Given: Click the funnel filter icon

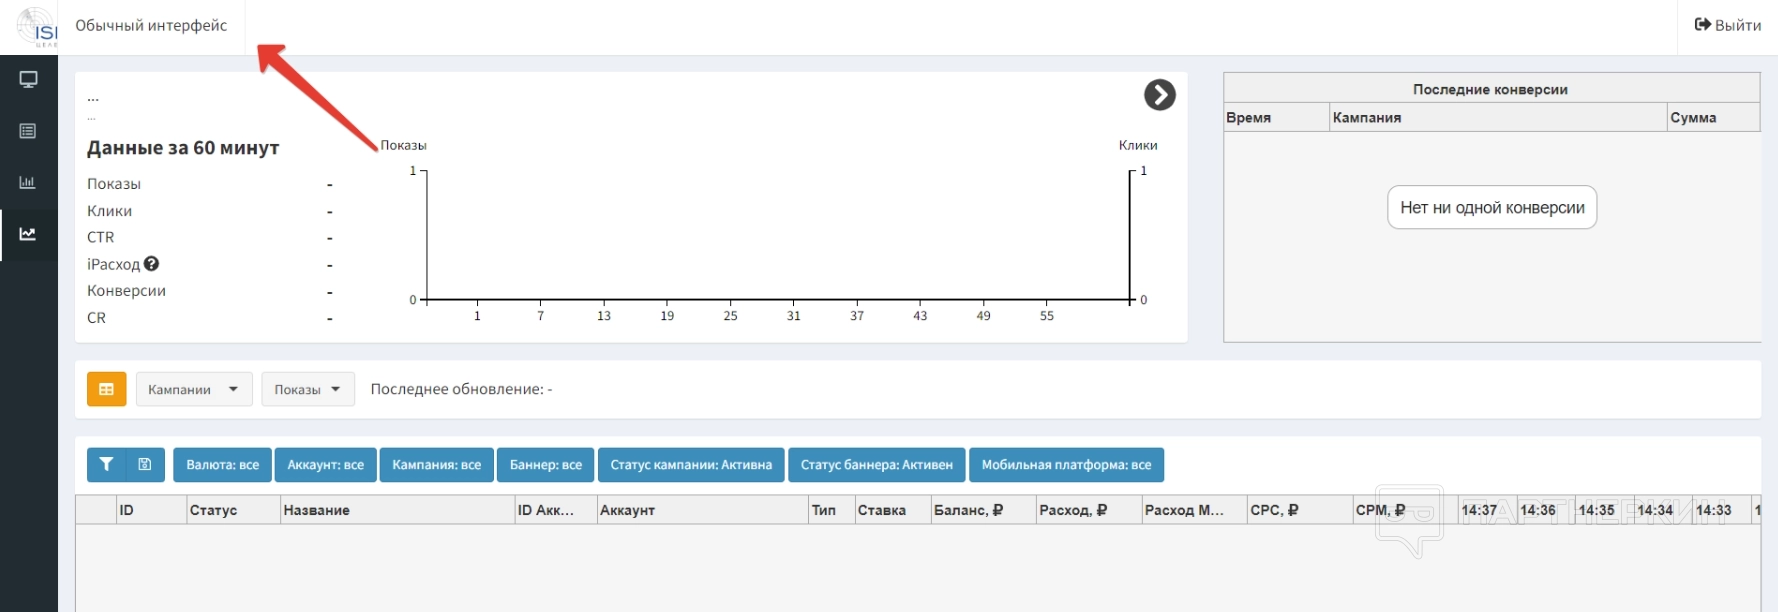Looking at the screenshot, I should [107, 465].
